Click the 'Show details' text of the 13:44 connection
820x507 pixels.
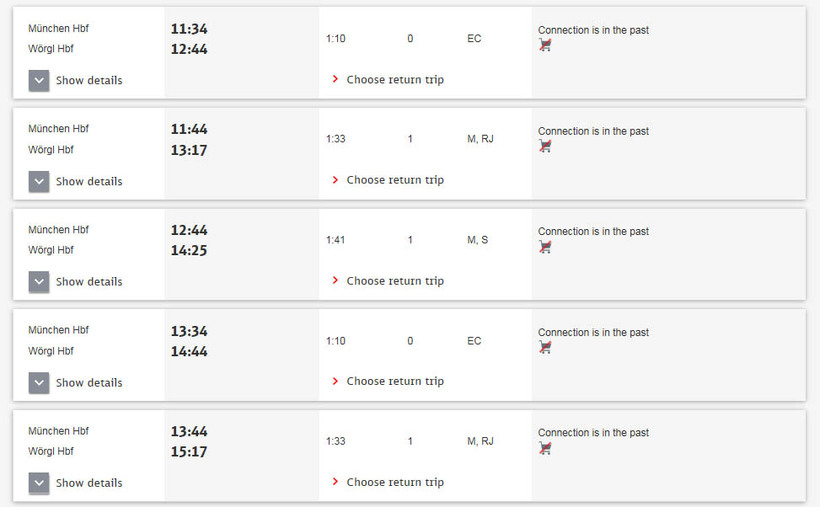point(89,483)
